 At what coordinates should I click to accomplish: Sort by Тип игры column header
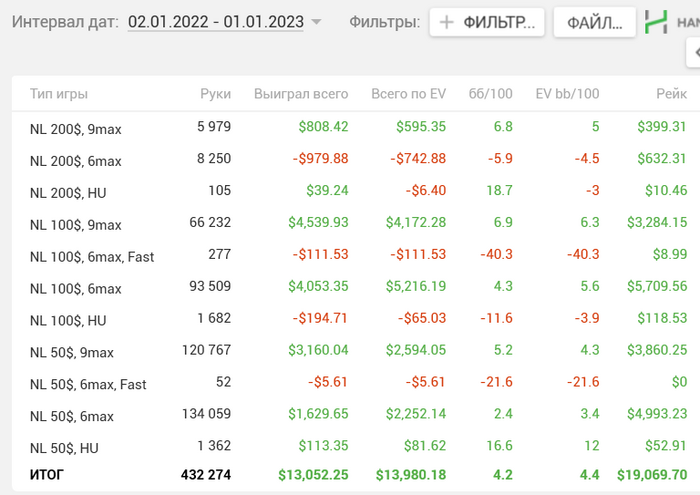click(x=58, y=94)
